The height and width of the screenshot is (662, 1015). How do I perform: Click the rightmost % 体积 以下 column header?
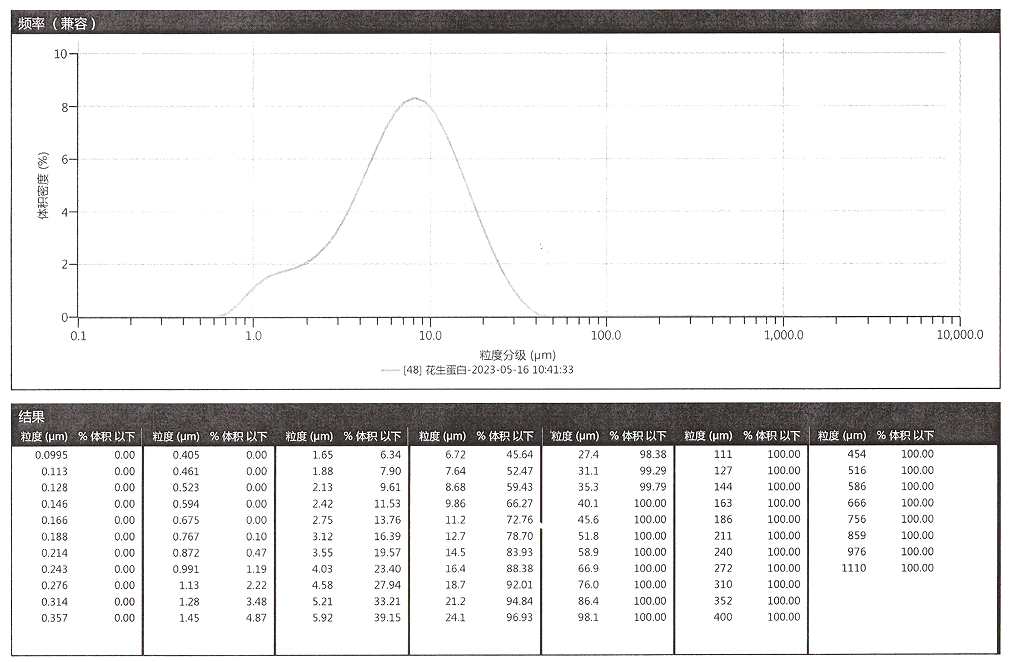[905, 436]
